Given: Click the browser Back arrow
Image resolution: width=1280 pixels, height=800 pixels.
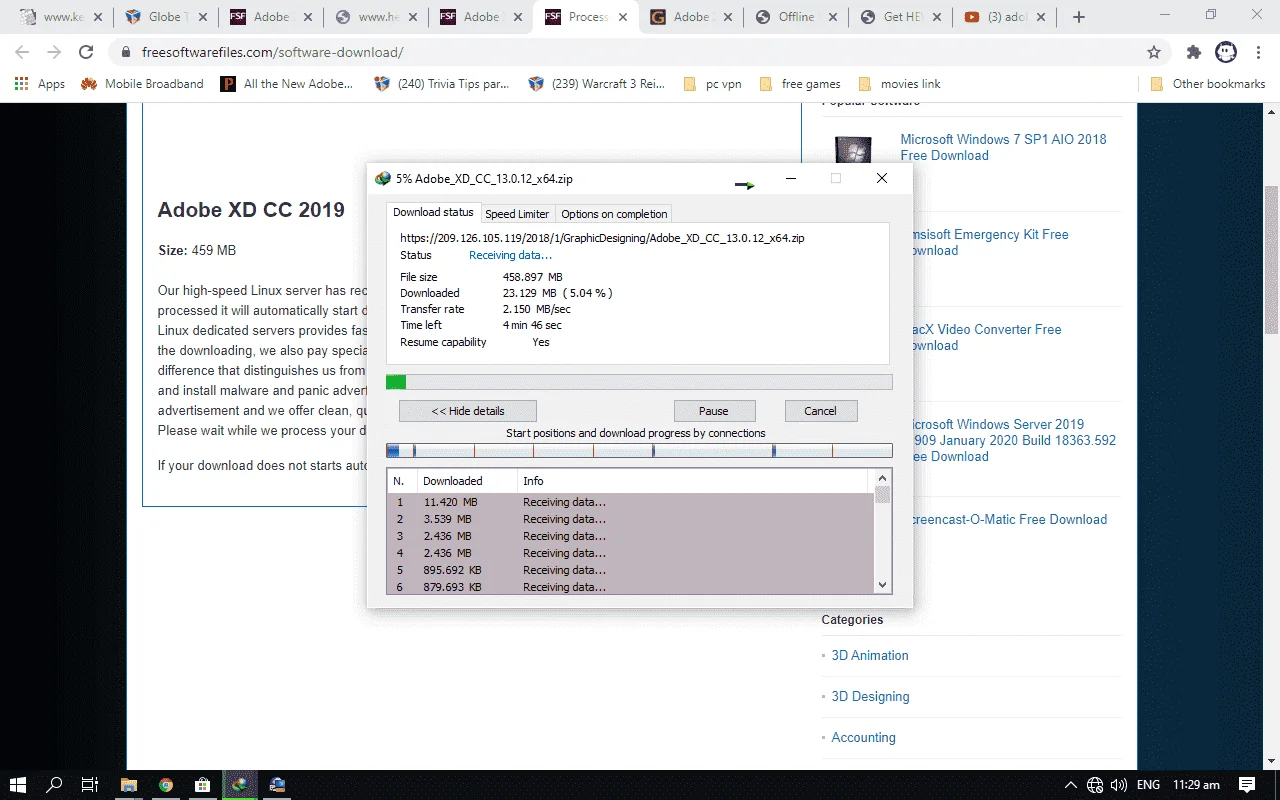Looking at the screenshot, I should [x=22, y=52].
